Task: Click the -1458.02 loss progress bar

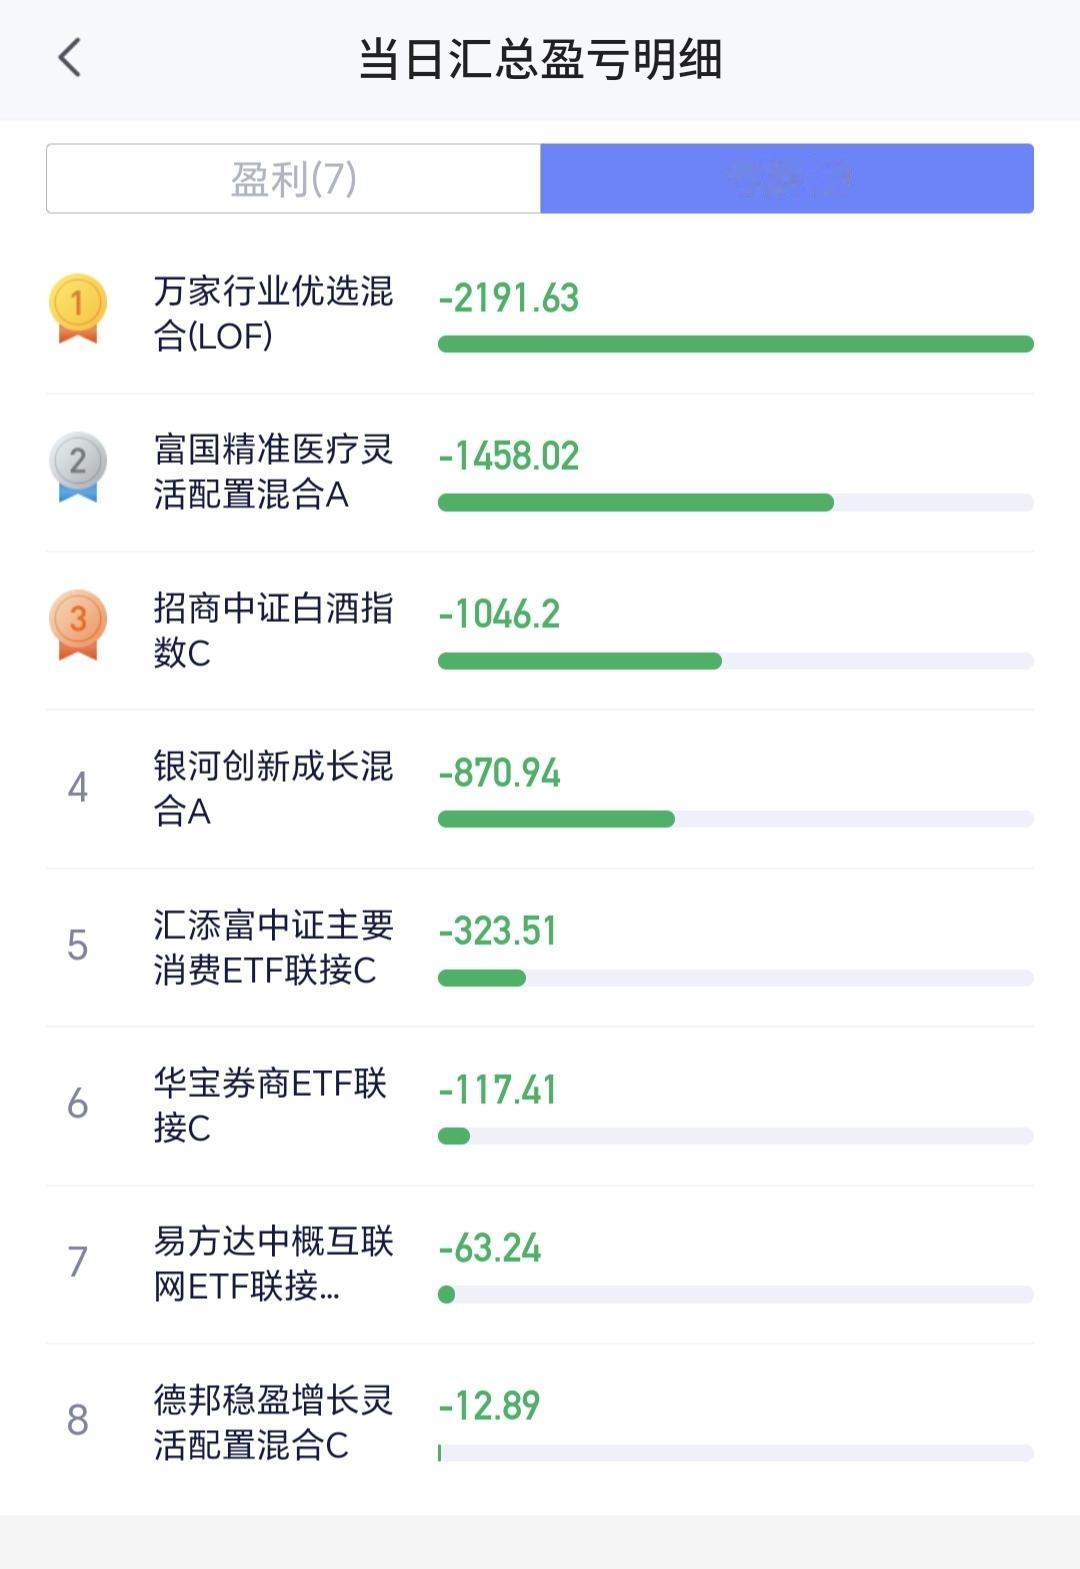Action: point(736,502)
